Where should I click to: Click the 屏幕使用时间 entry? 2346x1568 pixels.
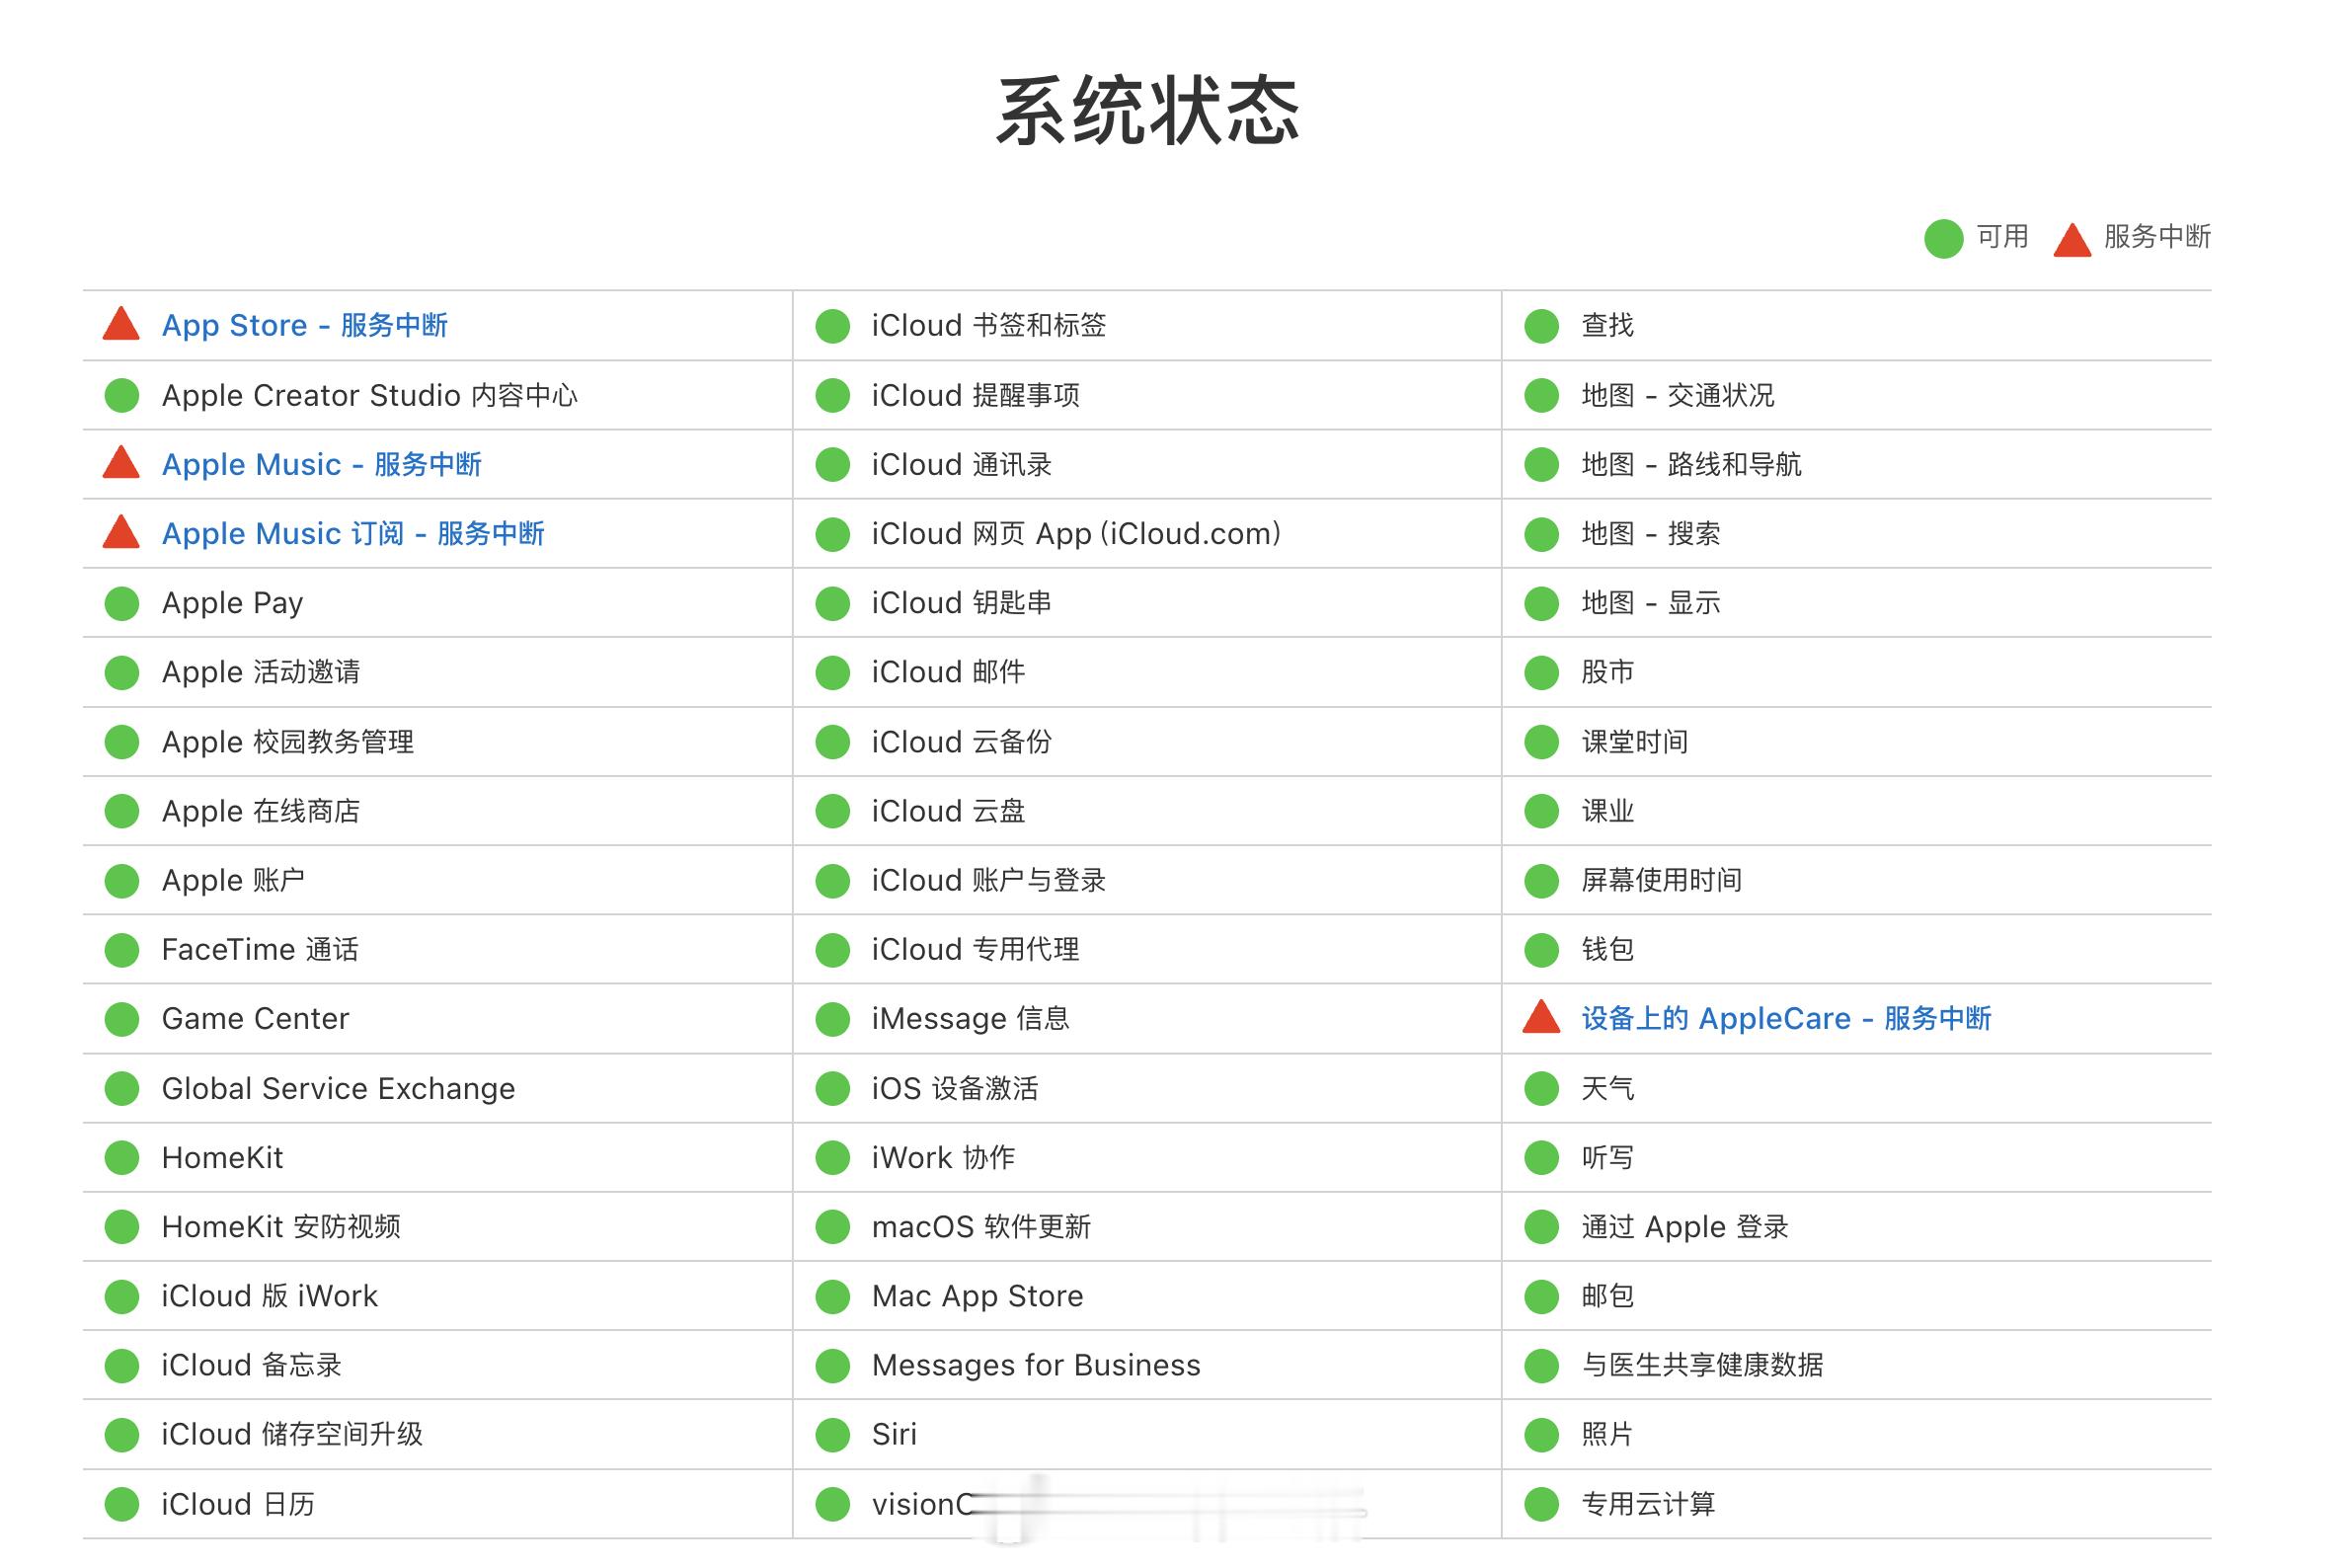[x=1662, y=880]
